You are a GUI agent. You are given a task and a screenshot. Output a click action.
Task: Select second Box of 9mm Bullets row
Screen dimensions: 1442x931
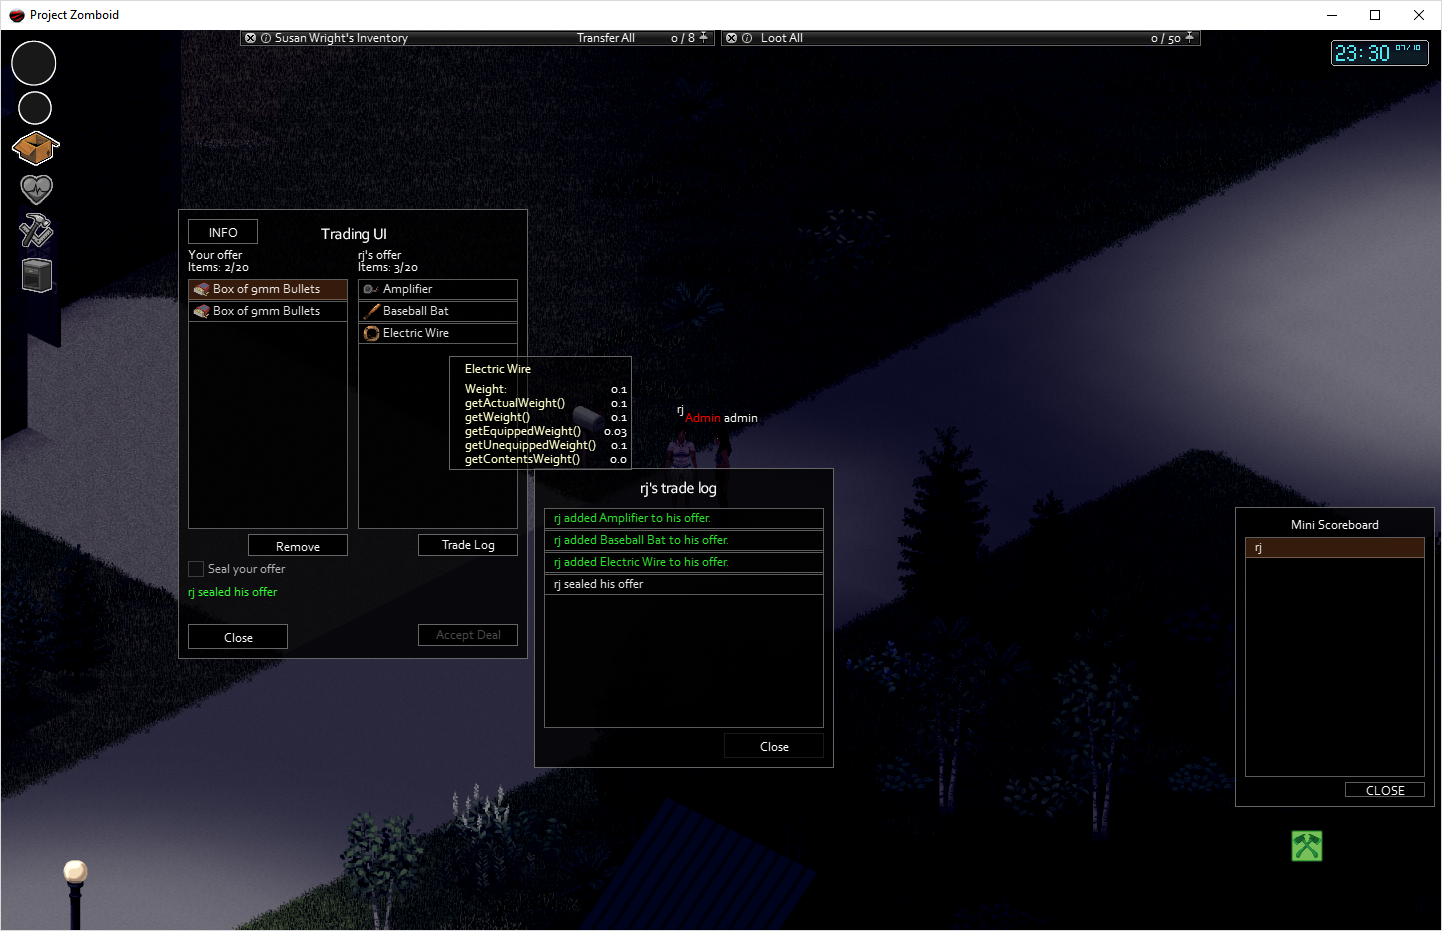[268, 311]
